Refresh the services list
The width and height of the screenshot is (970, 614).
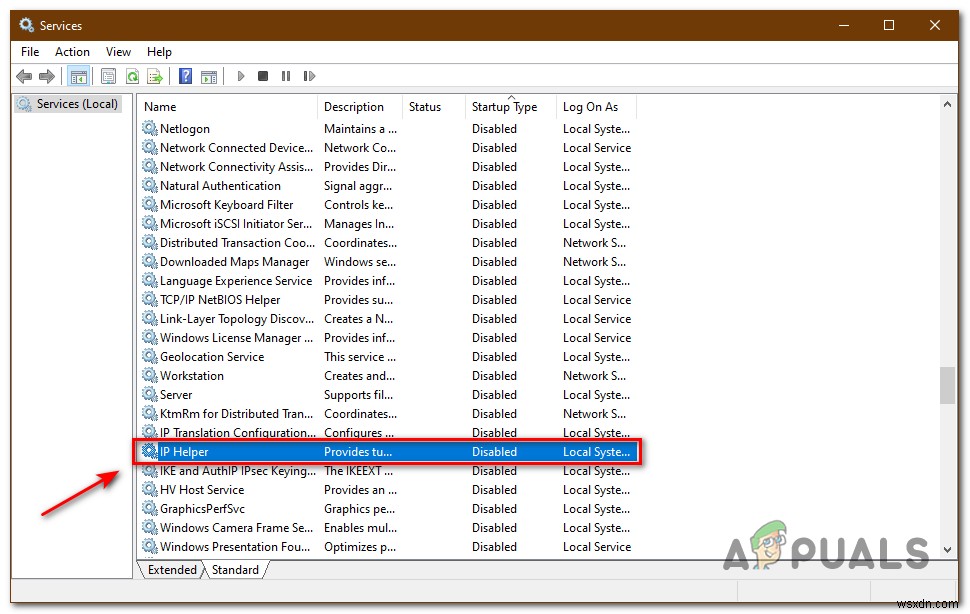tap(133, 75)
